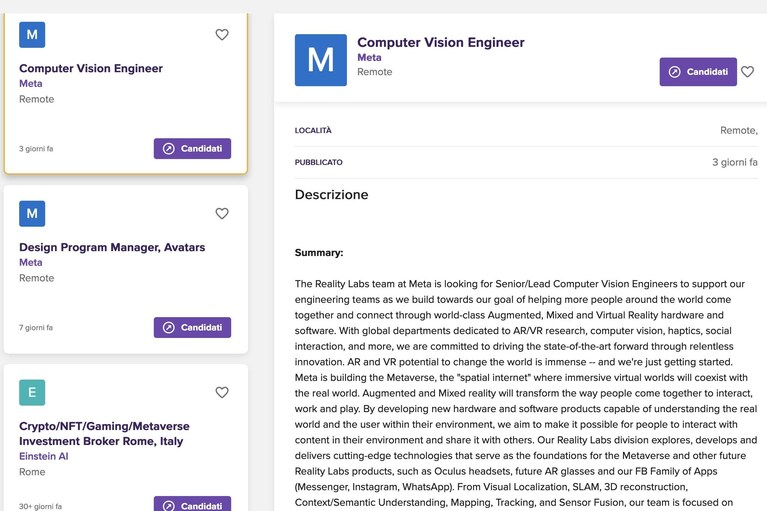Viewport: 767px width, 511px height.
Task: Click Candidati button in job detail header
Action: [698, 72]
